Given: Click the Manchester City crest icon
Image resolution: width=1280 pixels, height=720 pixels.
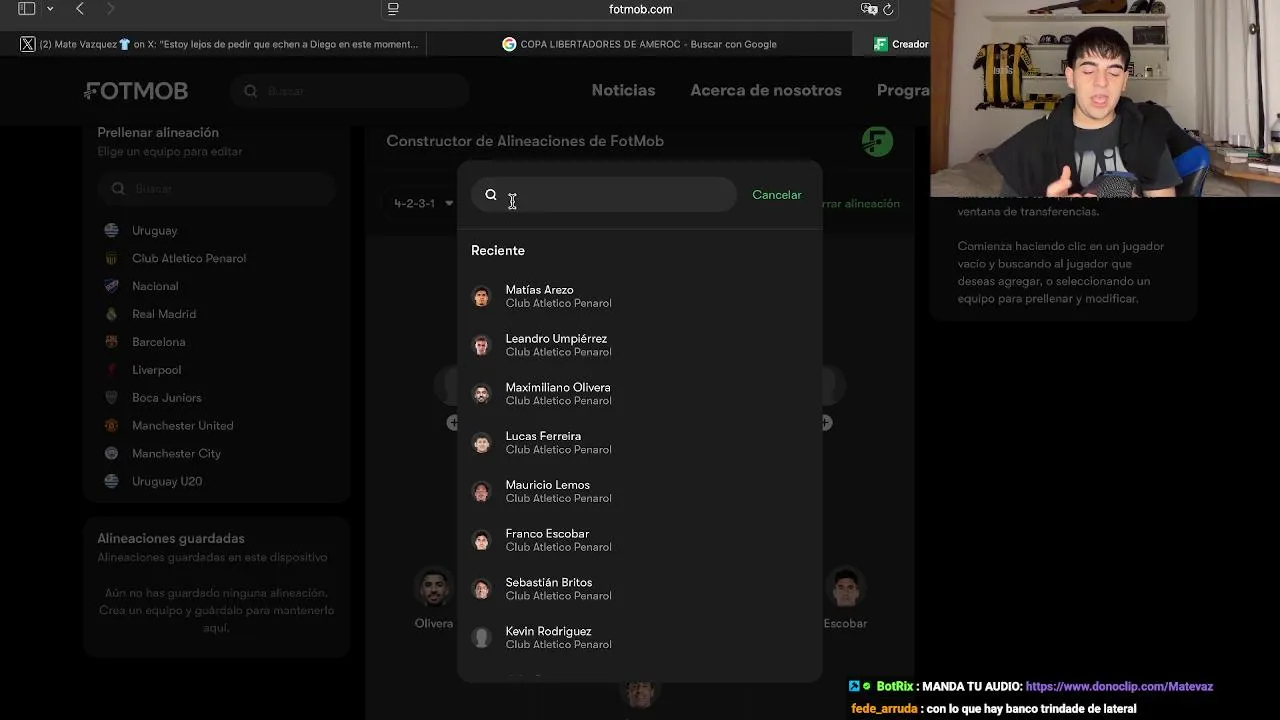Looking at the screenshot, I should coord(111,453).
